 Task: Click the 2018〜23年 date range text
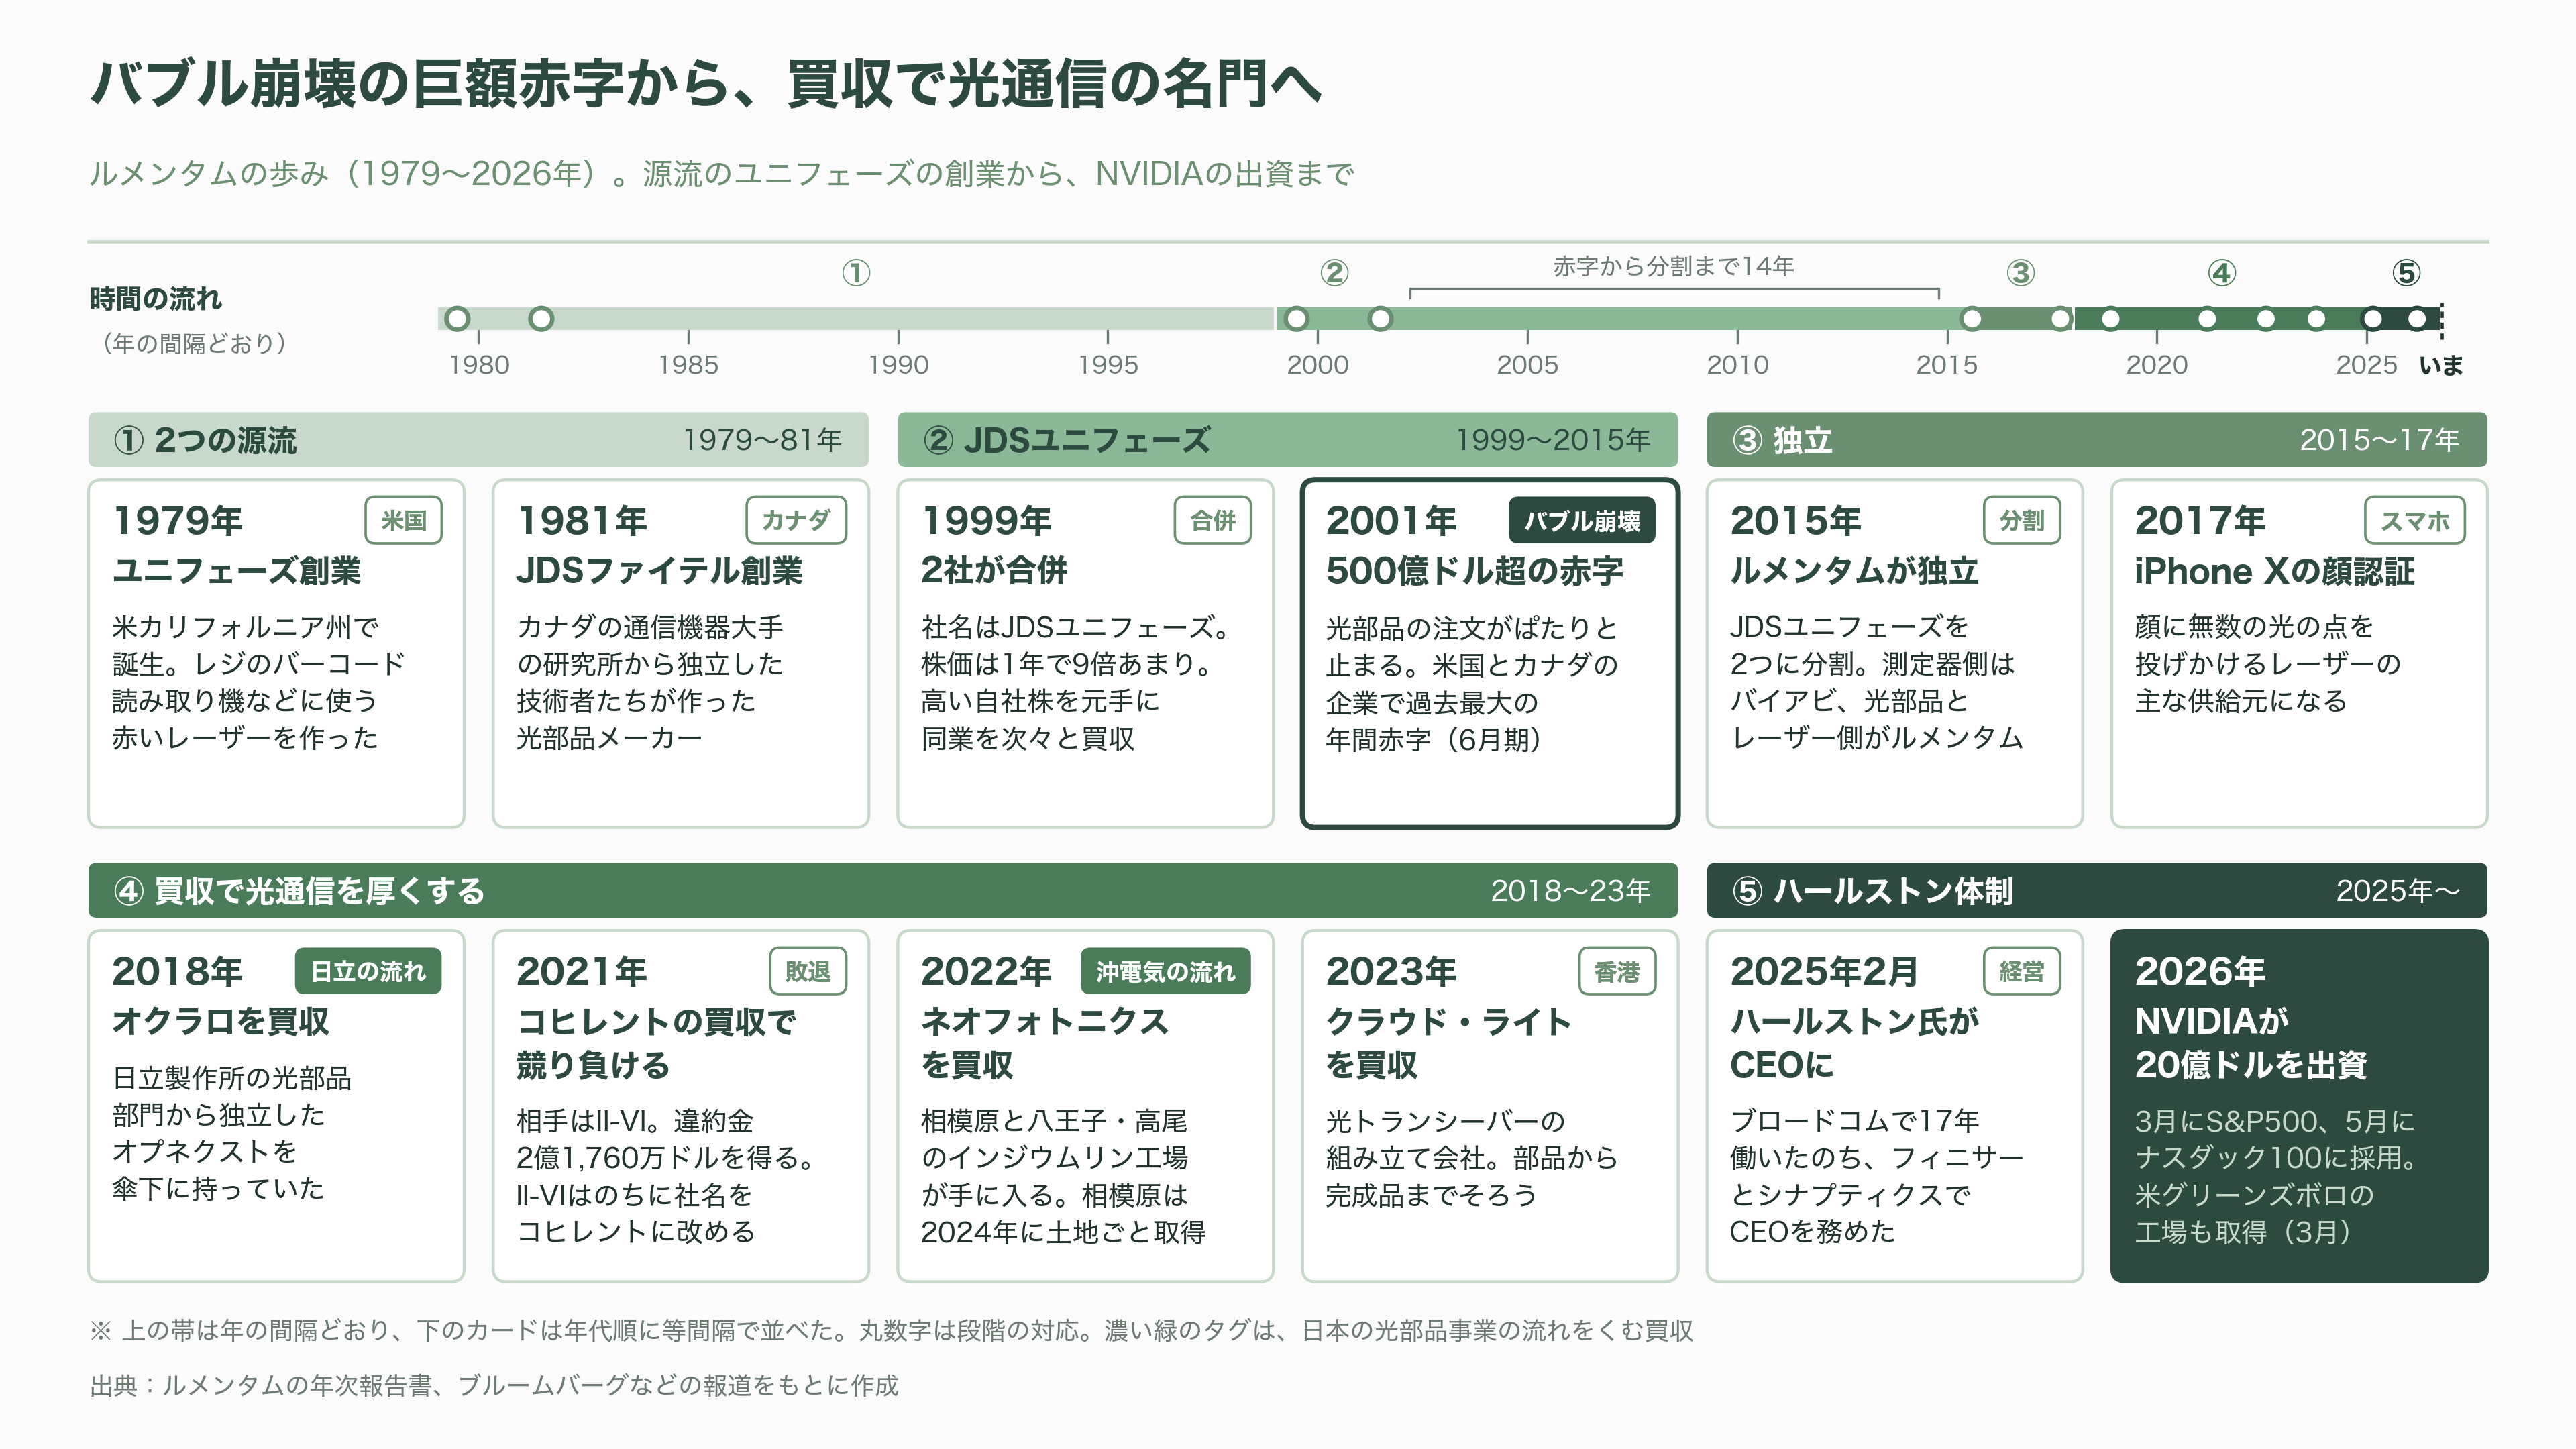click(1570, 890)
